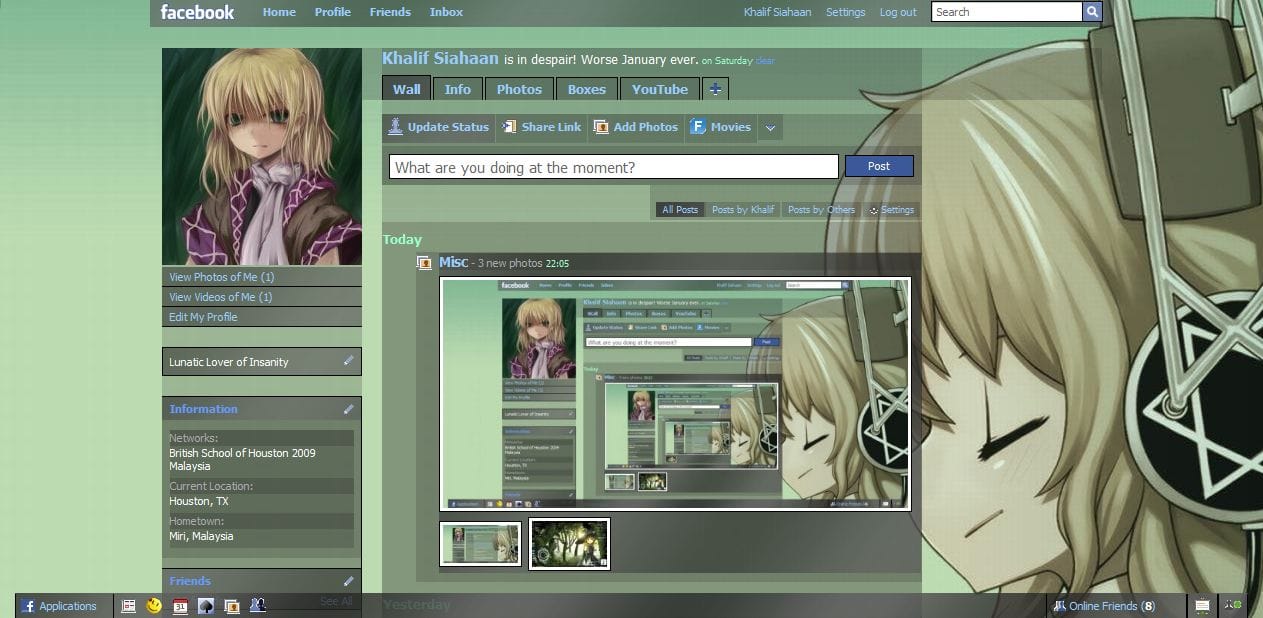Open View Videos of Me (1)
Image resolution: width=1263 pixels, height=618 pixels.
click(221, 297)
